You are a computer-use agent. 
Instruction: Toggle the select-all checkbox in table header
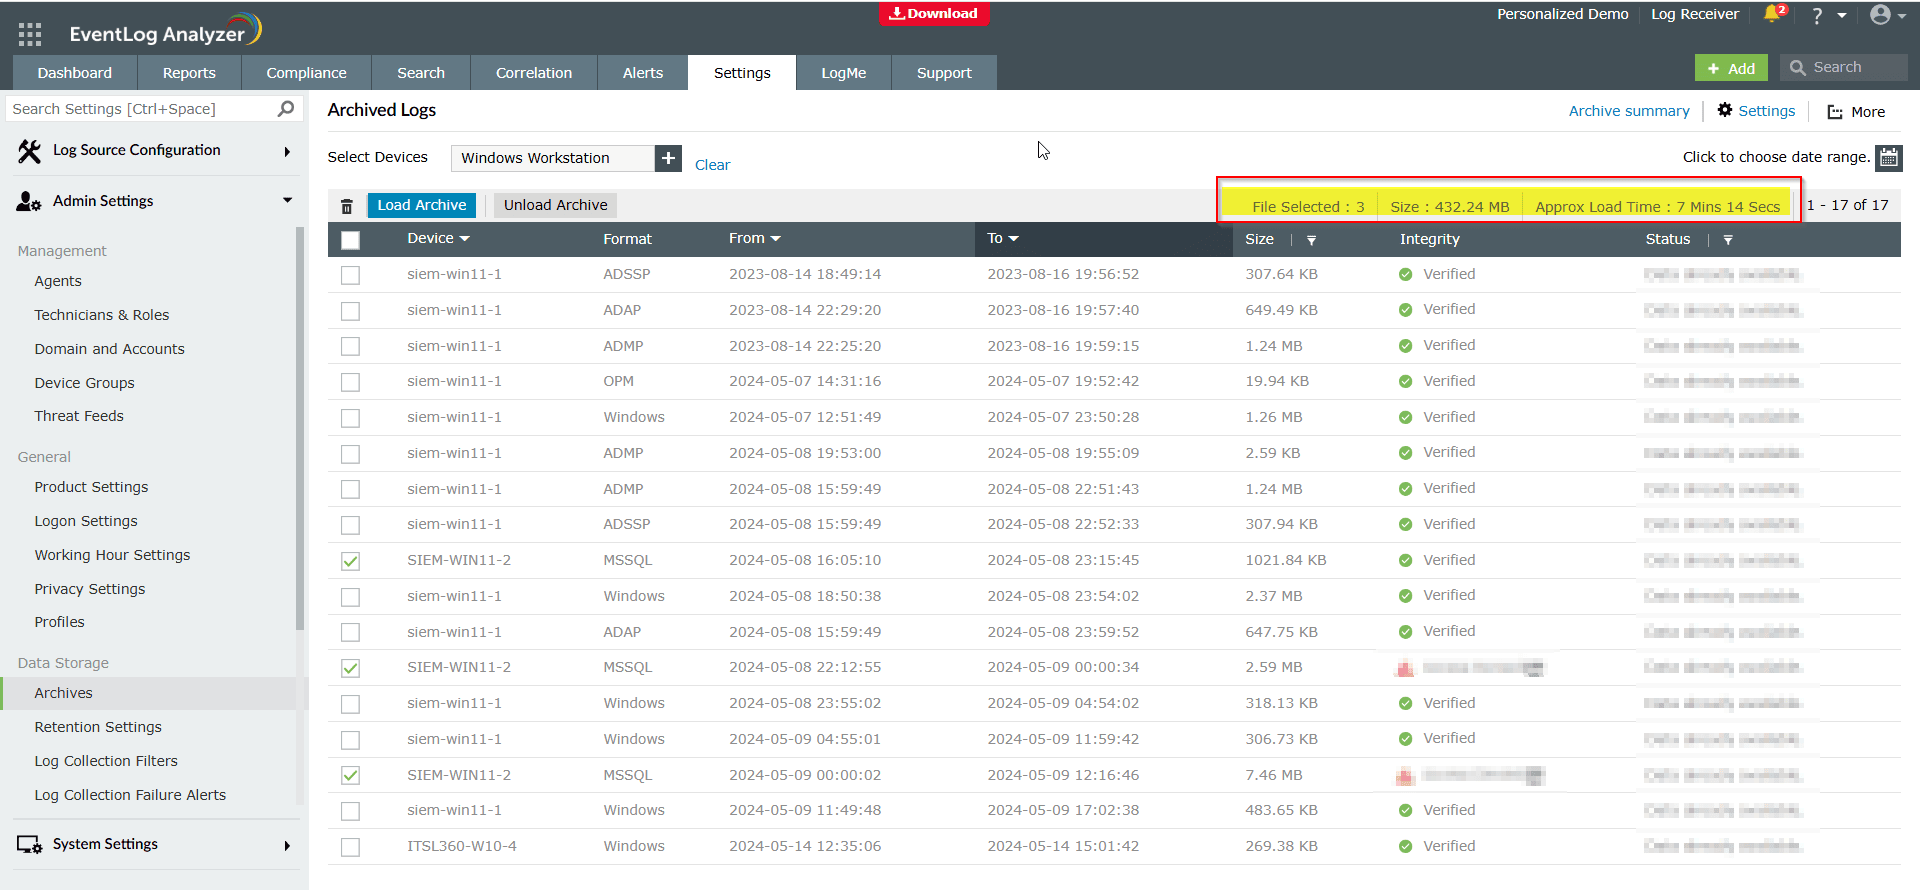click(350, 240)
